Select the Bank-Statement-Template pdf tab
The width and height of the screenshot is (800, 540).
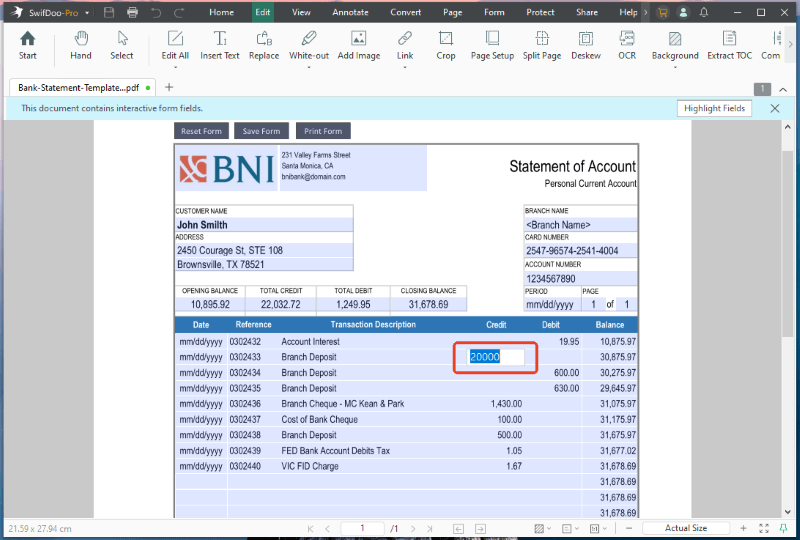[82, 88]
